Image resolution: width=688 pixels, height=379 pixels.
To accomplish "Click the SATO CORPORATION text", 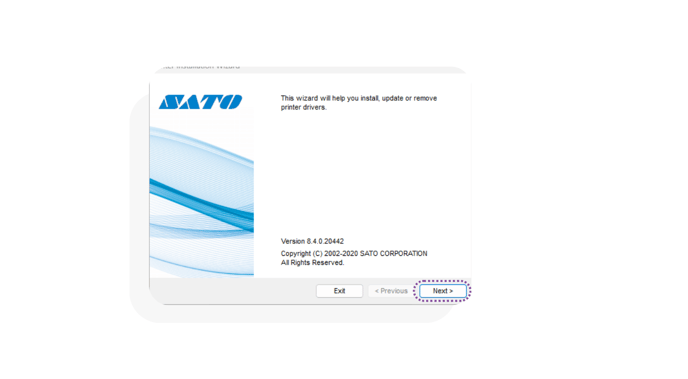I will pos(394,254).
